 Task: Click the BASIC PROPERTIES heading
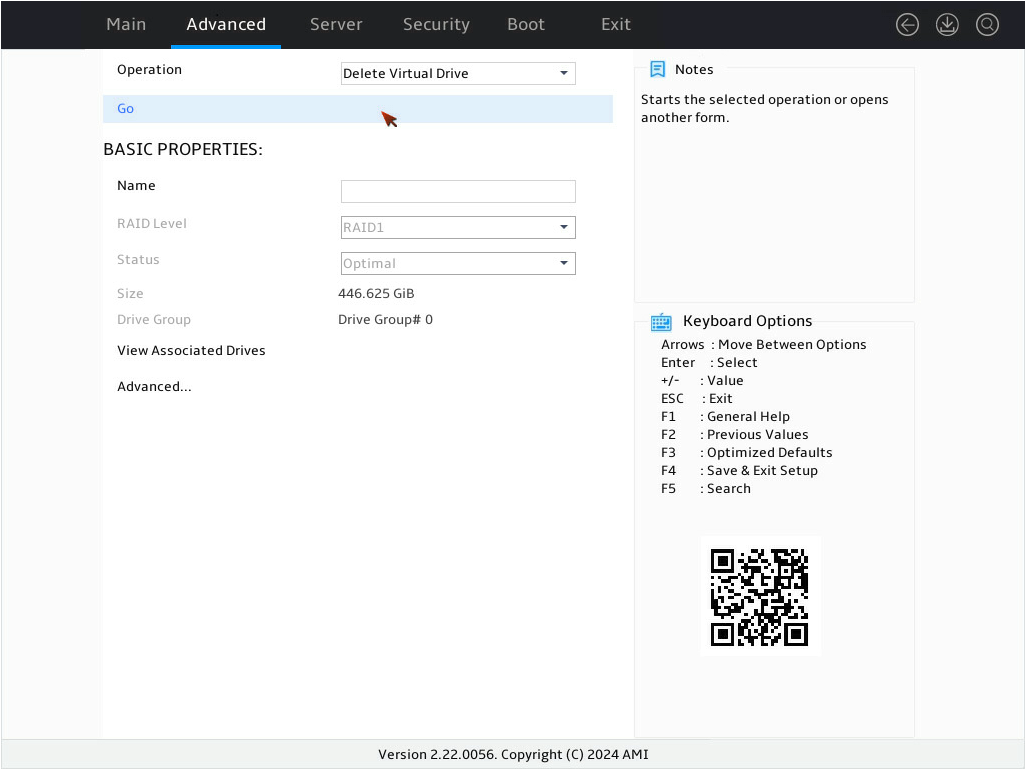tap(183, 150)
